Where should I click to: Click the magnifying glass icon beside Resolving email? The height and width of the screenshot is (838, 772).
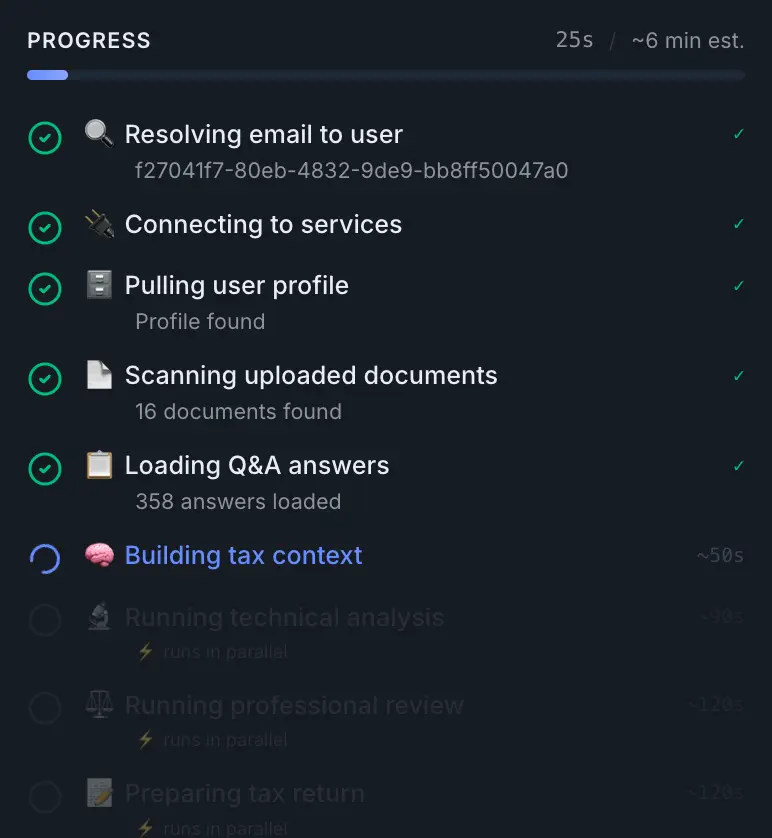[x=99, y=134]
